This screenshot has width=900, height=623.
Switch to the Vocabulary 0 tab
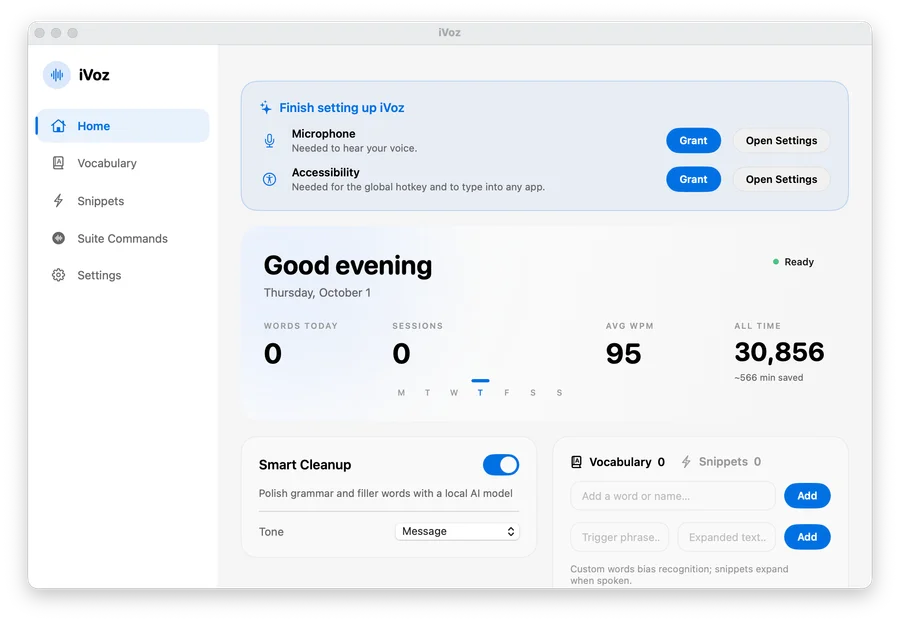[618, 462]
